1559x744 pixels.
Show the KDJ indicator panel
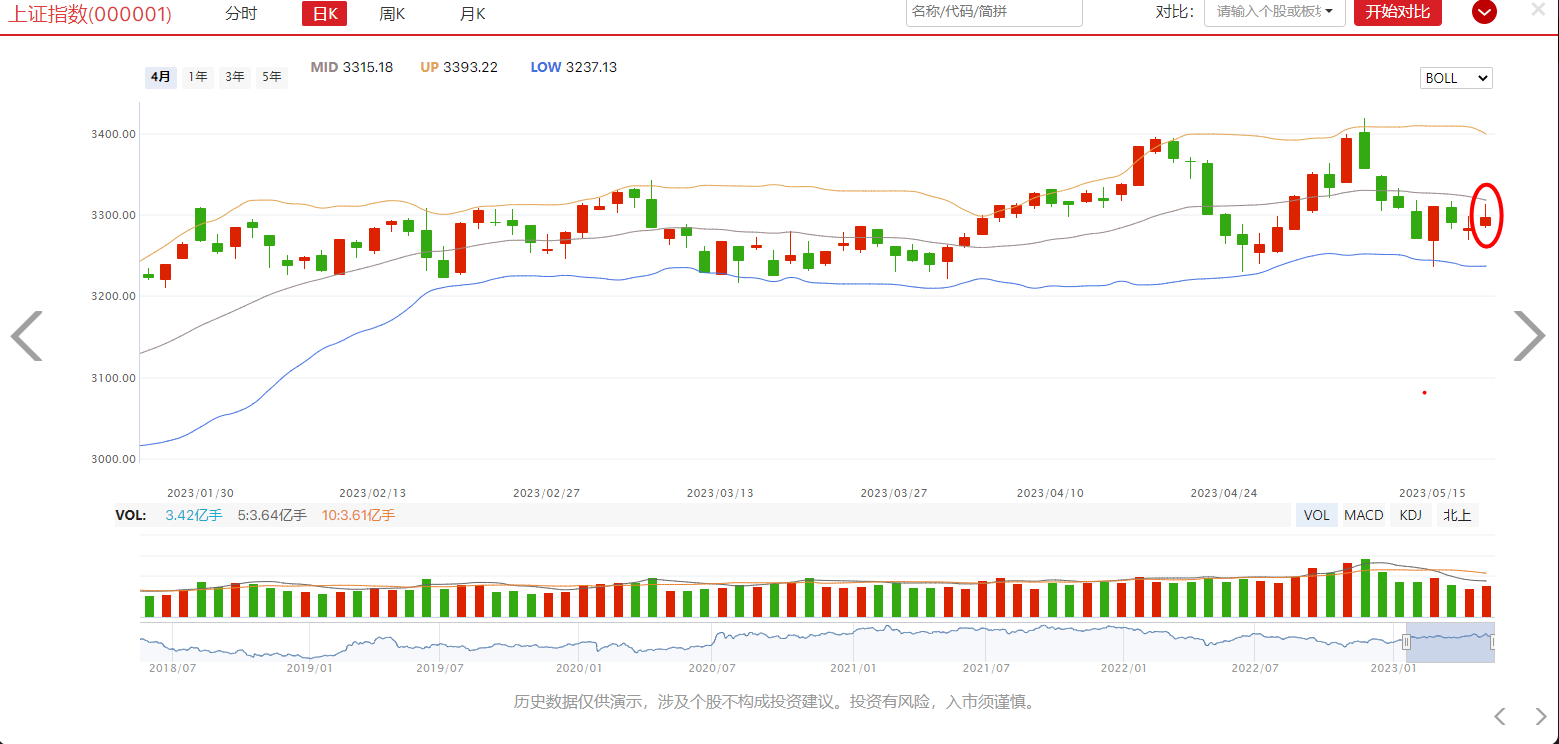[1411, 515]
